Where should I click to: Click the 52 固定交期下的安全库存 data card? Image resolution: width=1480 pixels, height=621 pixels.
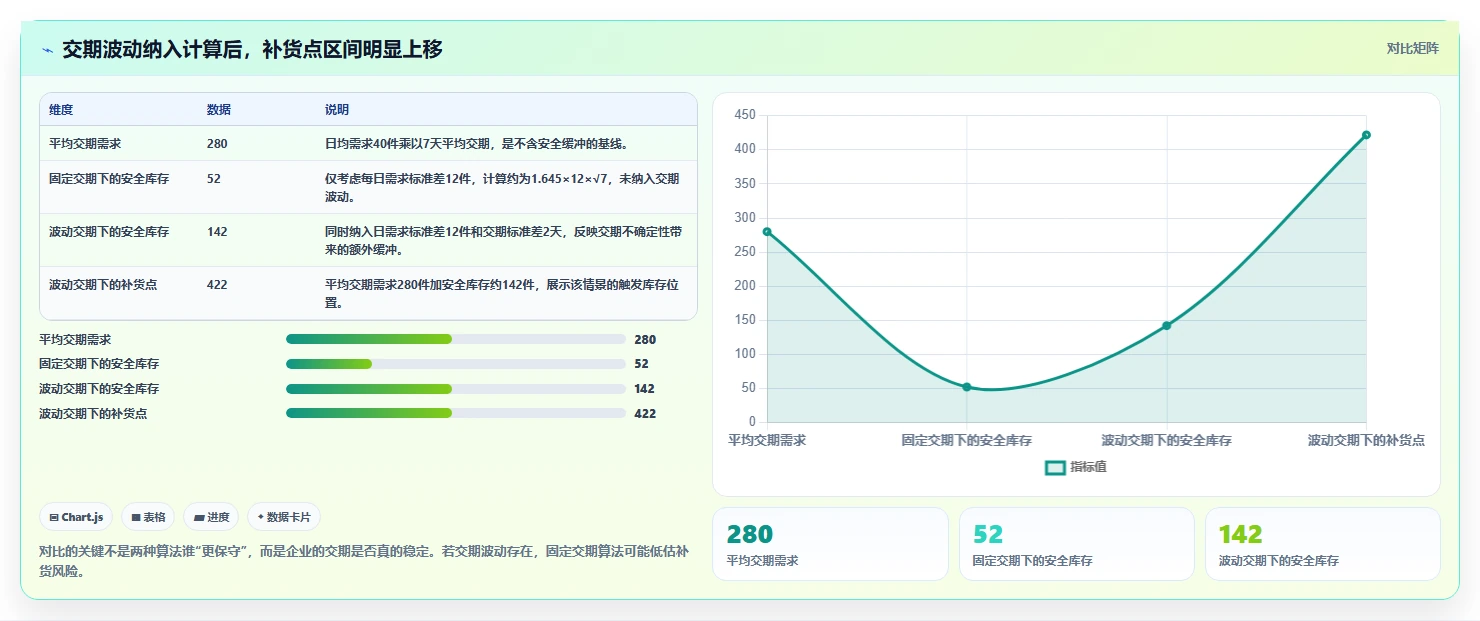[x=1076, y=544]
